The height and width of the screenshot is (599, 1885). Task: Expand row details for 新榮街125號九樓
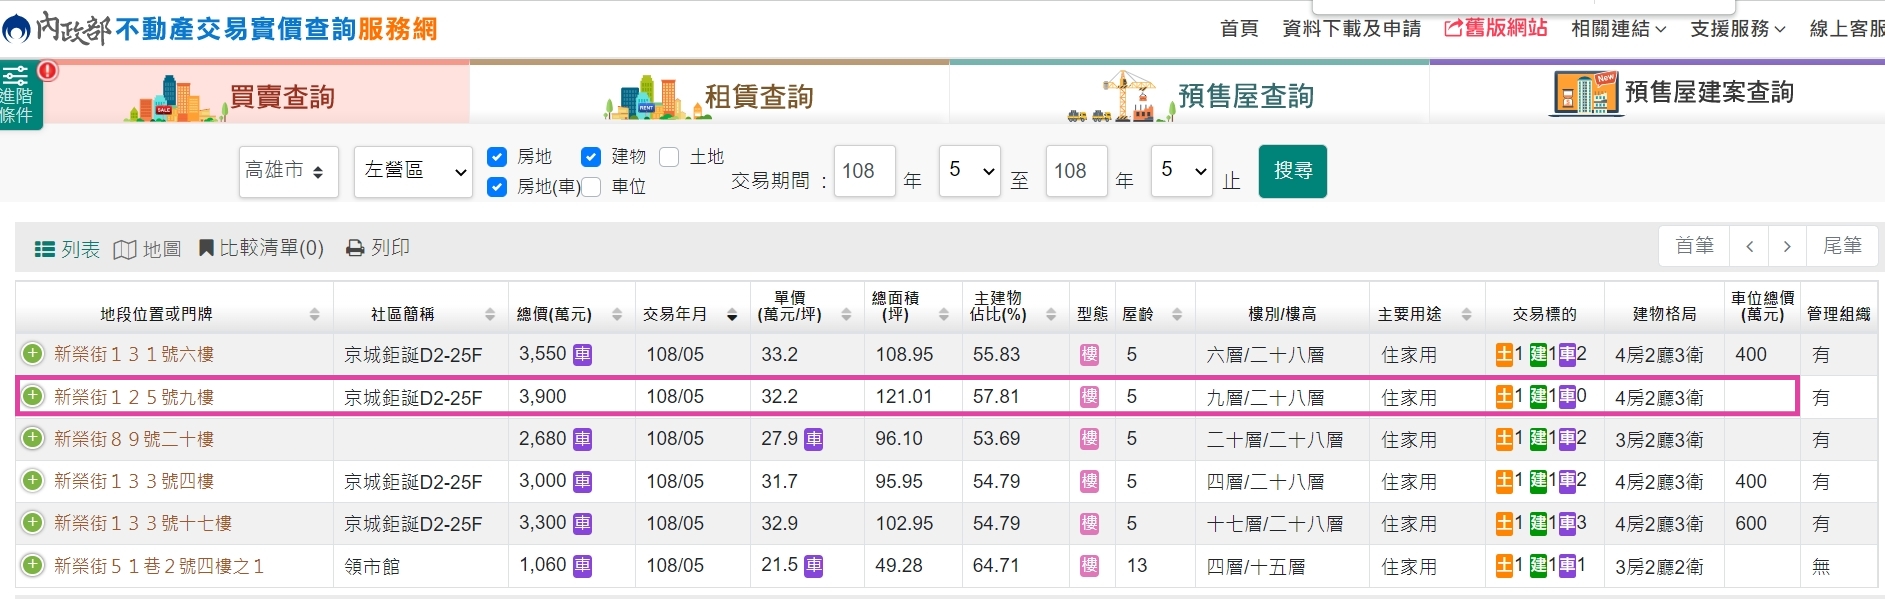[x=33, y=396]
